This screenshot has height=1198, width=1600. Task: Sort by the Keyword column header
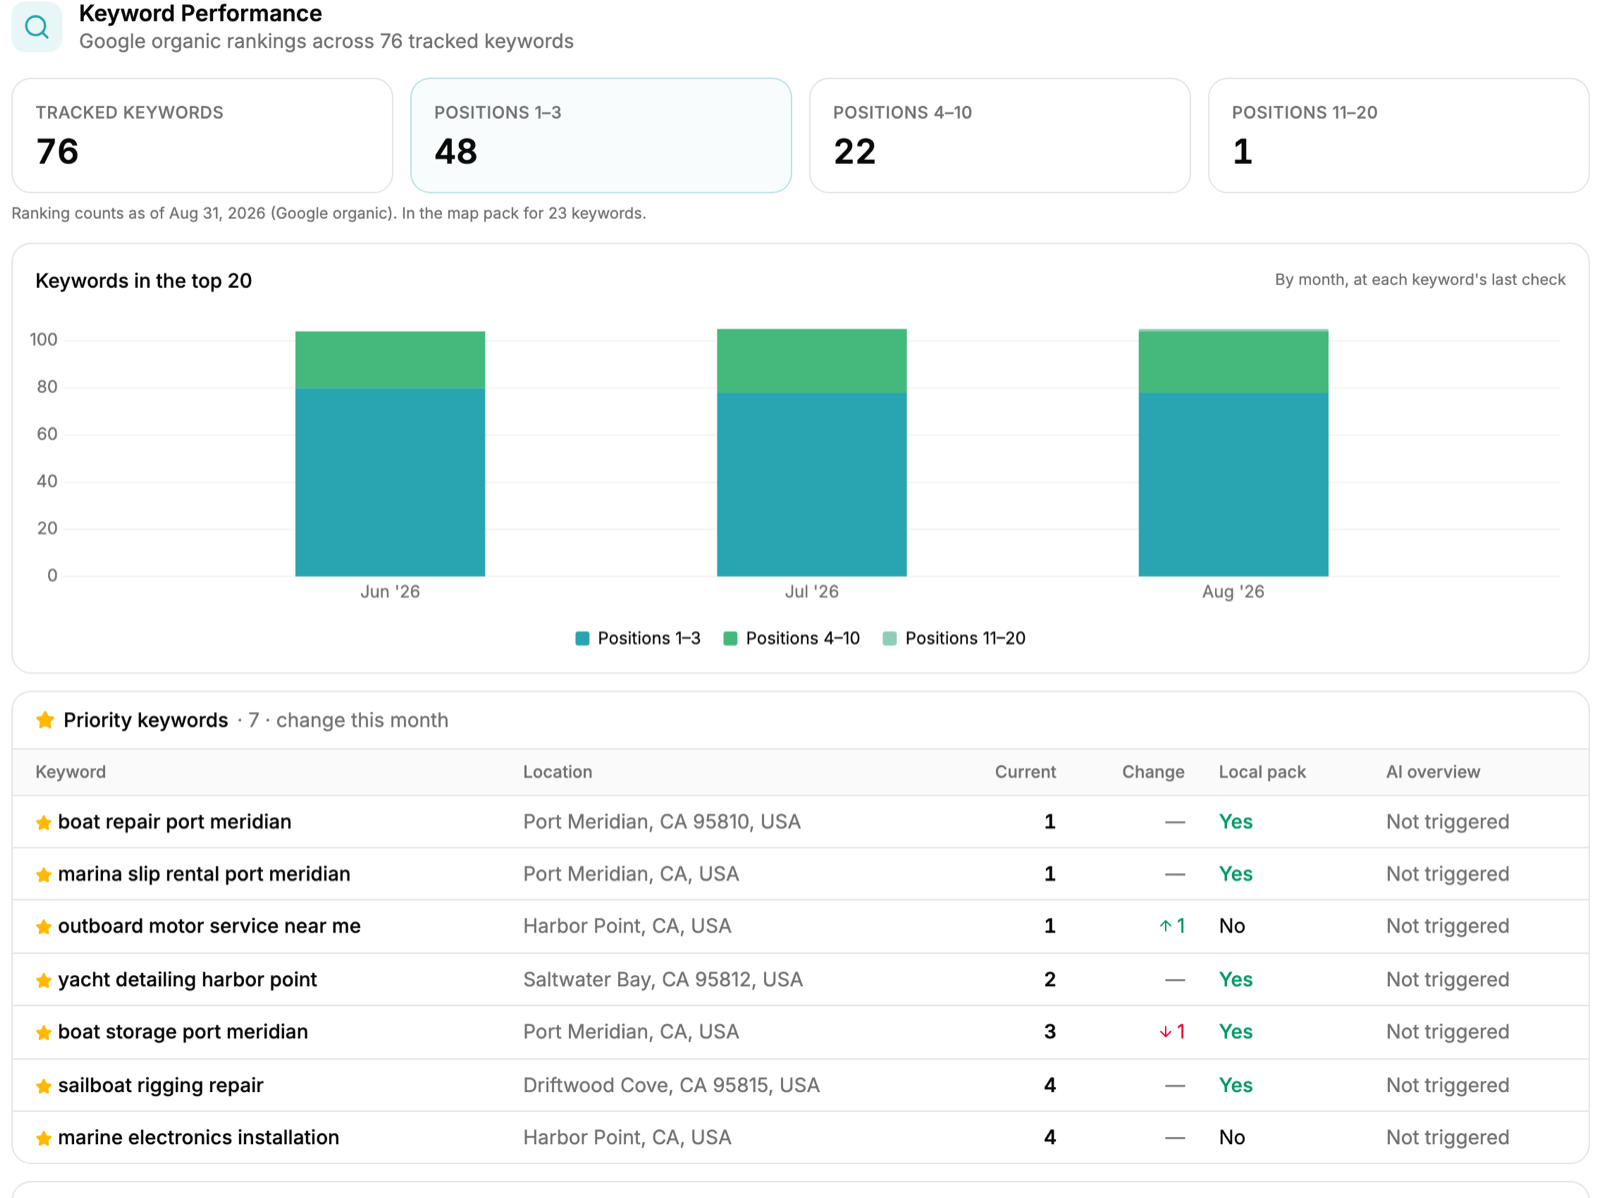pos(70,772)
